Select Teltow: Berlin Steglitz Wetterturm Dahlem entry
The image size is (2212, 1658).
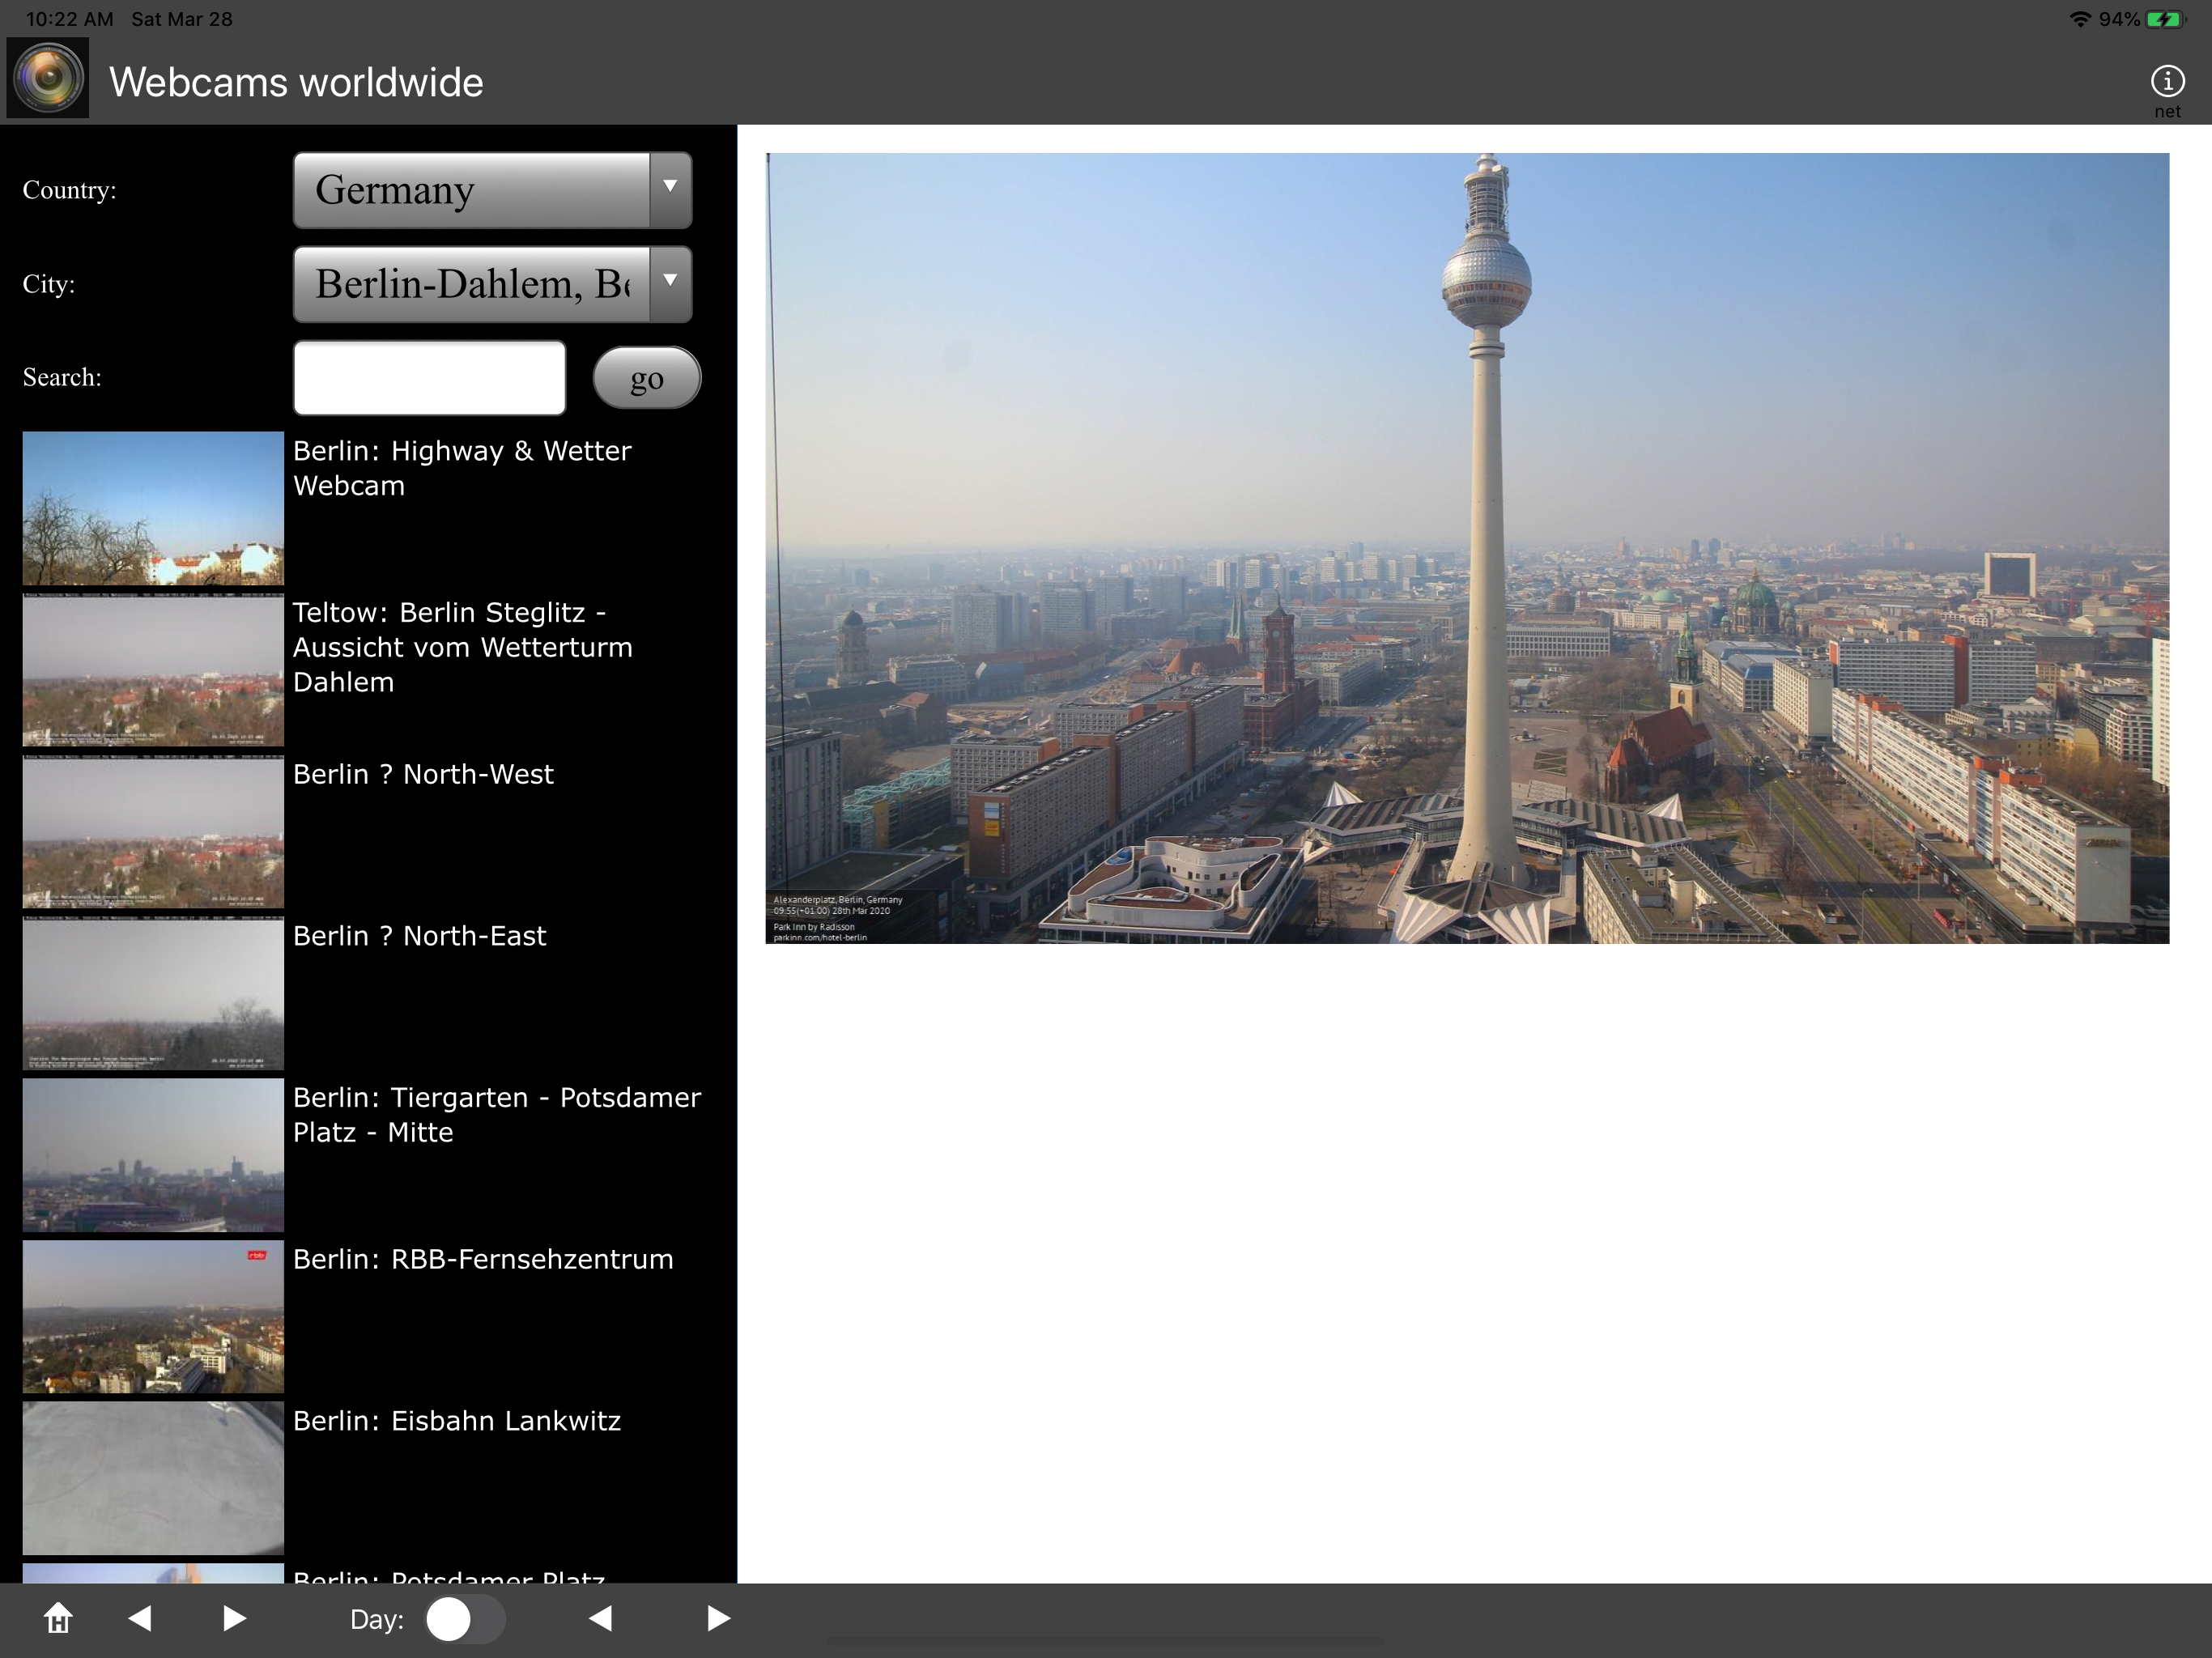click(x=462, y=647)
